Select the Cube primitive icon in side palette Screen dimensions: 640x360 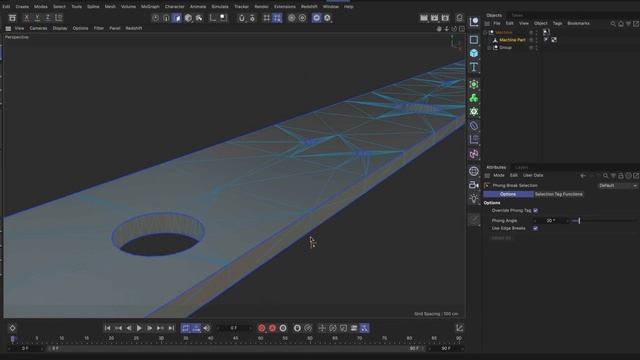474,53
